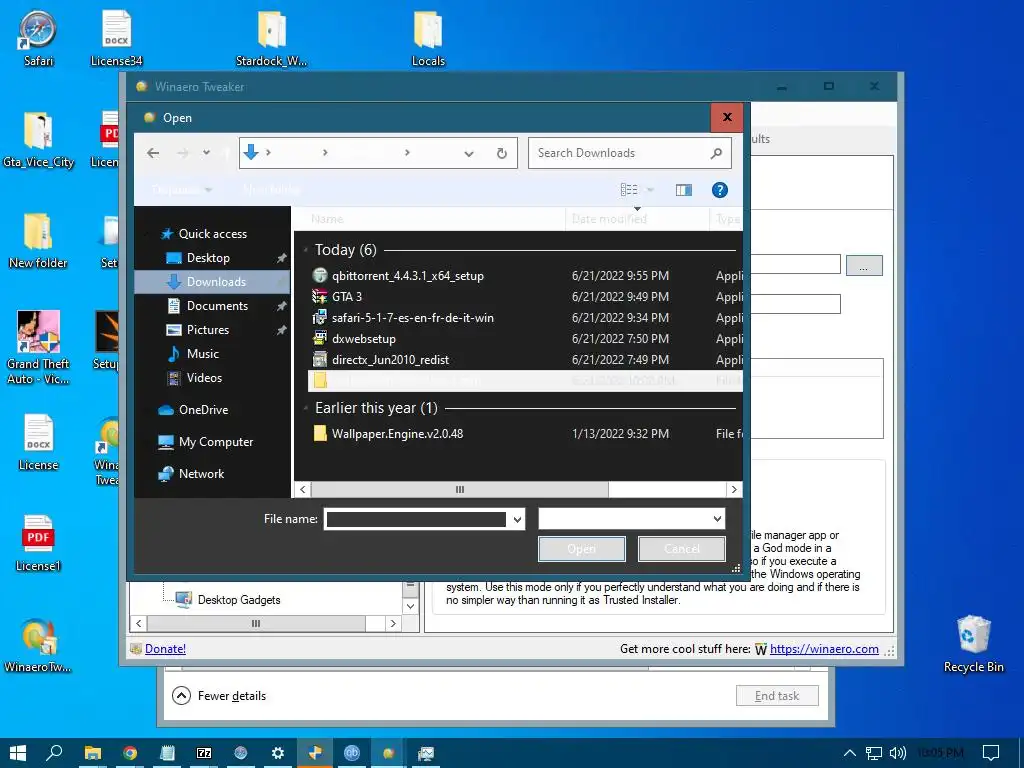The image size is (1024, 768).
Task: Select the Stardock_W... folder on desktop
Action: coord(271,39)
